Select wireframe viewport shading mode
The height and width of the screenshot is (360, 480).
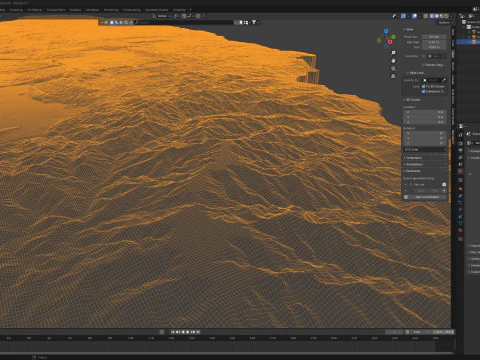(x=432, y=16)
